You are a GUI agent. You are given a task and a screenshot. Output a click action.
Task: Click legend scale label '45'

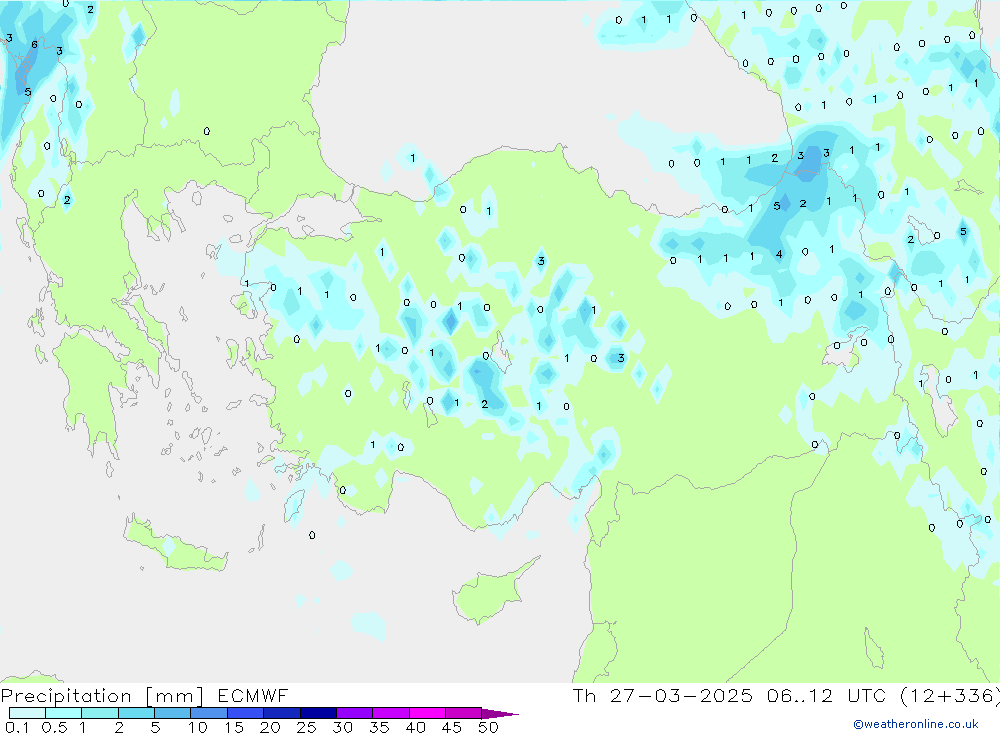coord(452,727)
